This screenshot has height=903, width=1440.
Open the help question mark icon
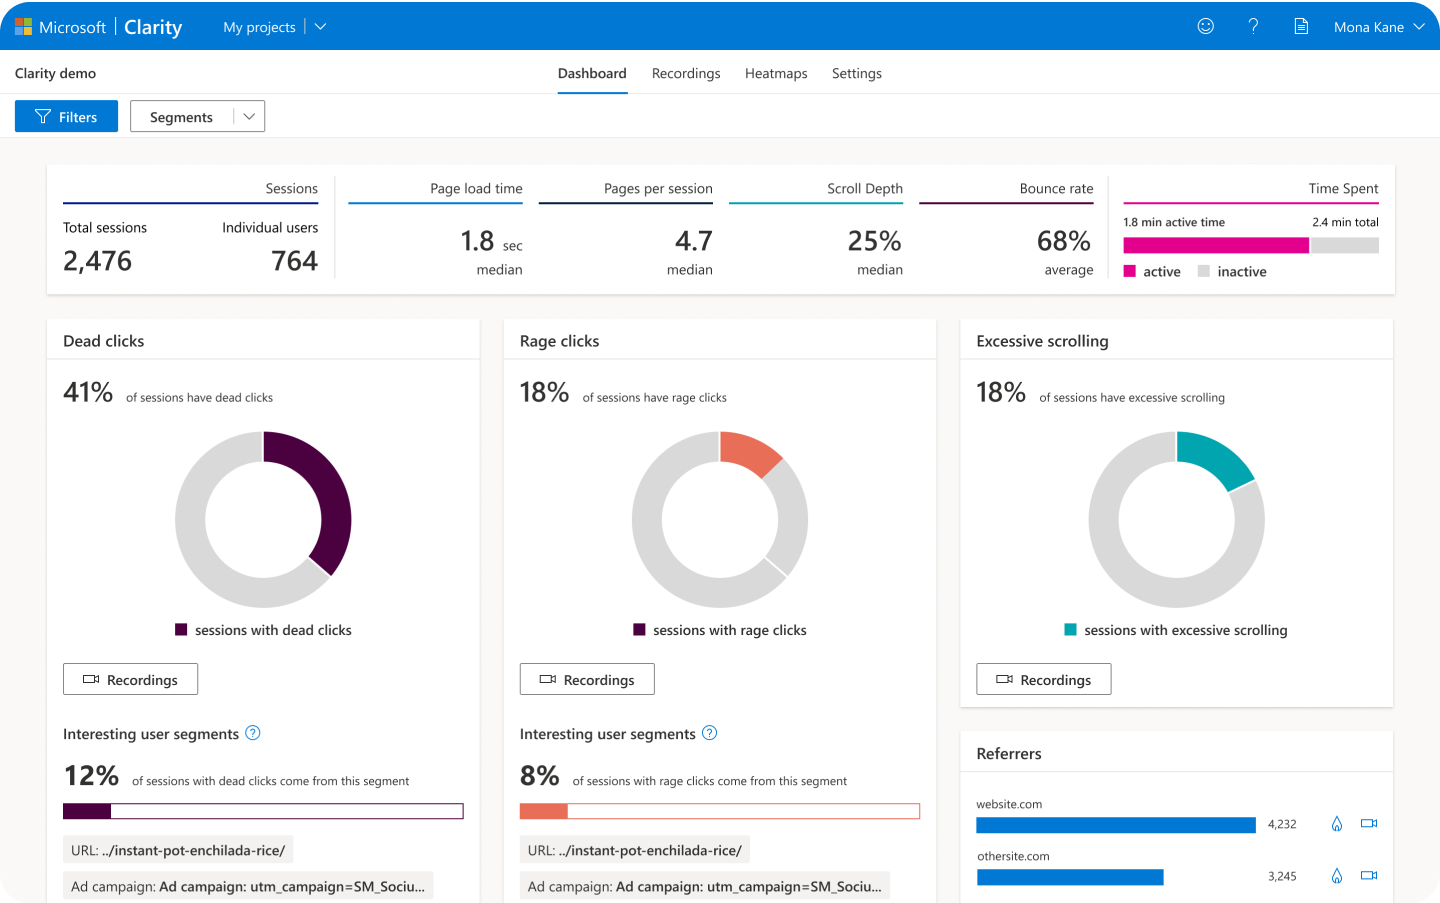(x=1253, y=26)
